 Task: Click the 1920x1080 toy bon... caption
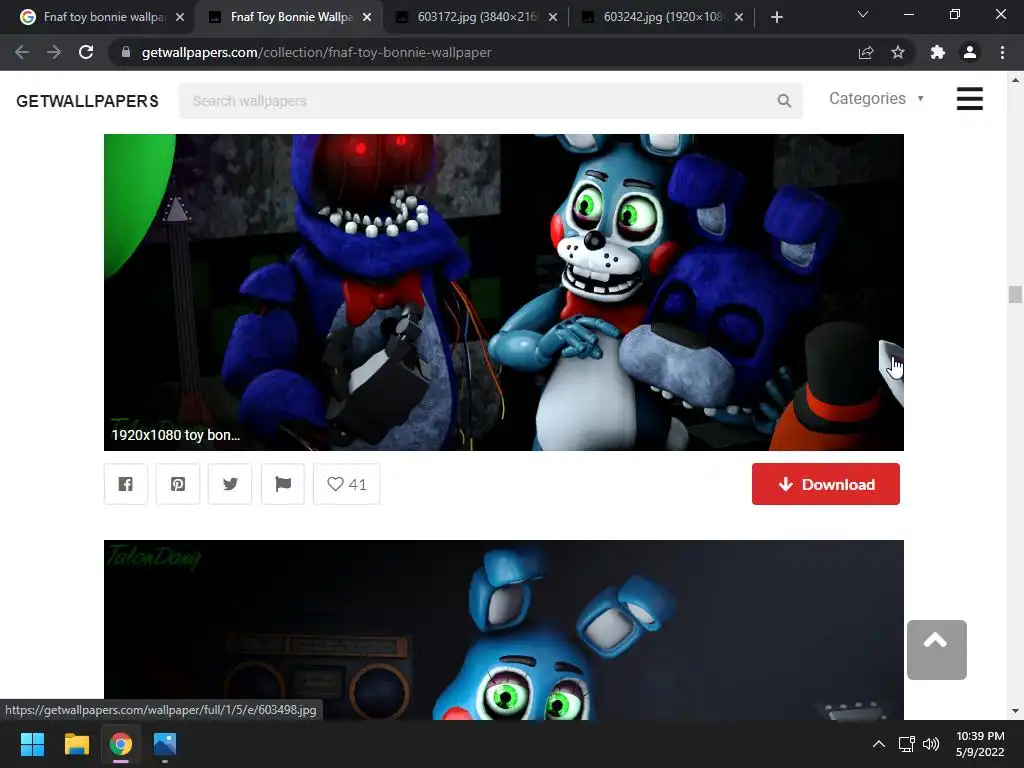pyautogui.click(x=176, y=435)
